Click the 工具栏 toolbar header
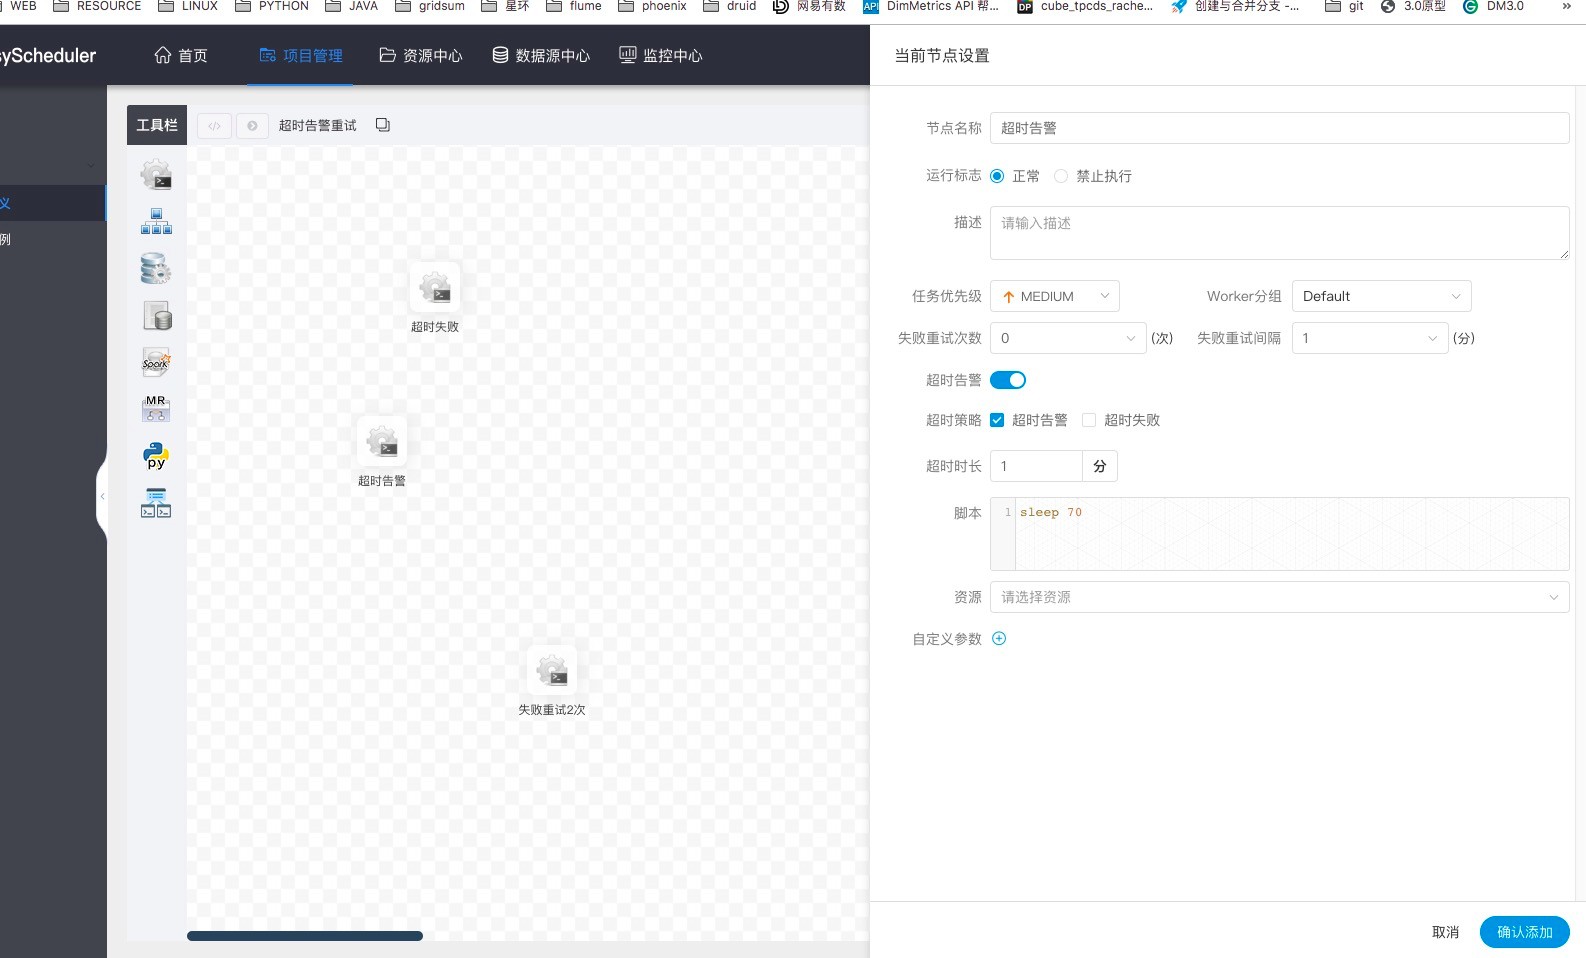 (x=157, y=125)
